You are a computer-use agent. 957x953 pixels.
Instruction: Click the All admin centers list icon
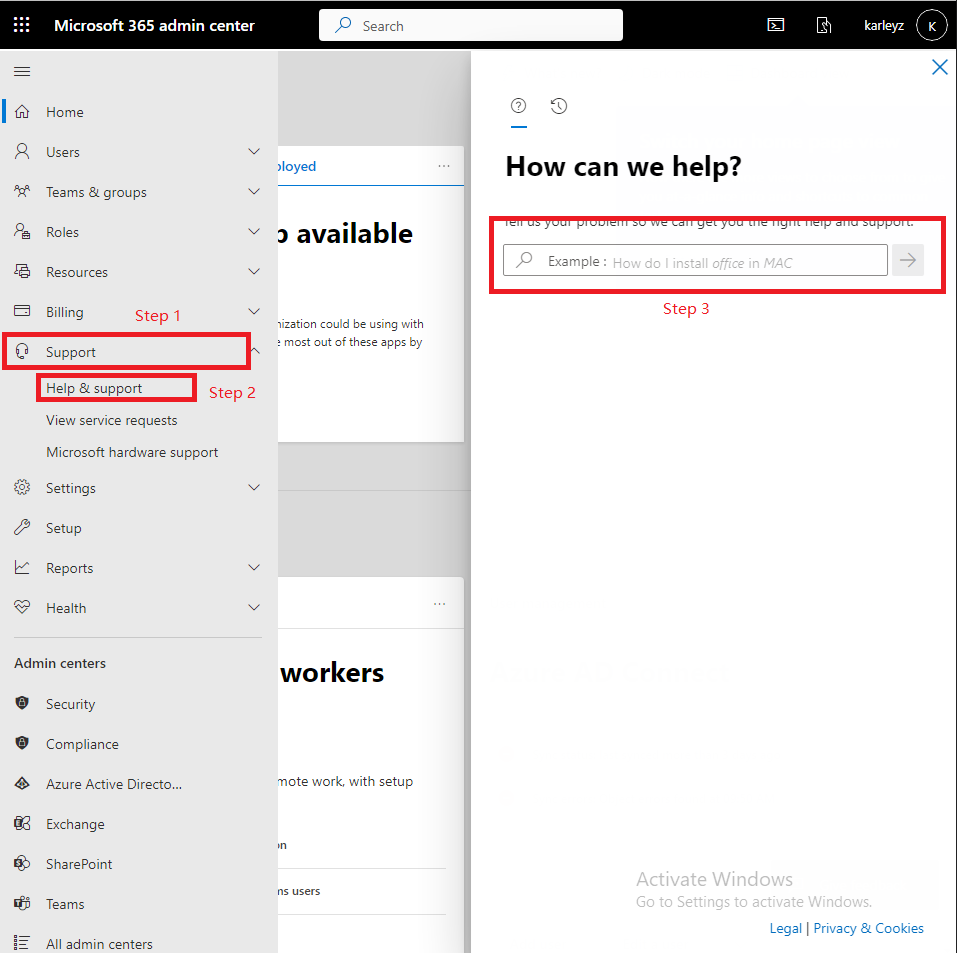22,943
